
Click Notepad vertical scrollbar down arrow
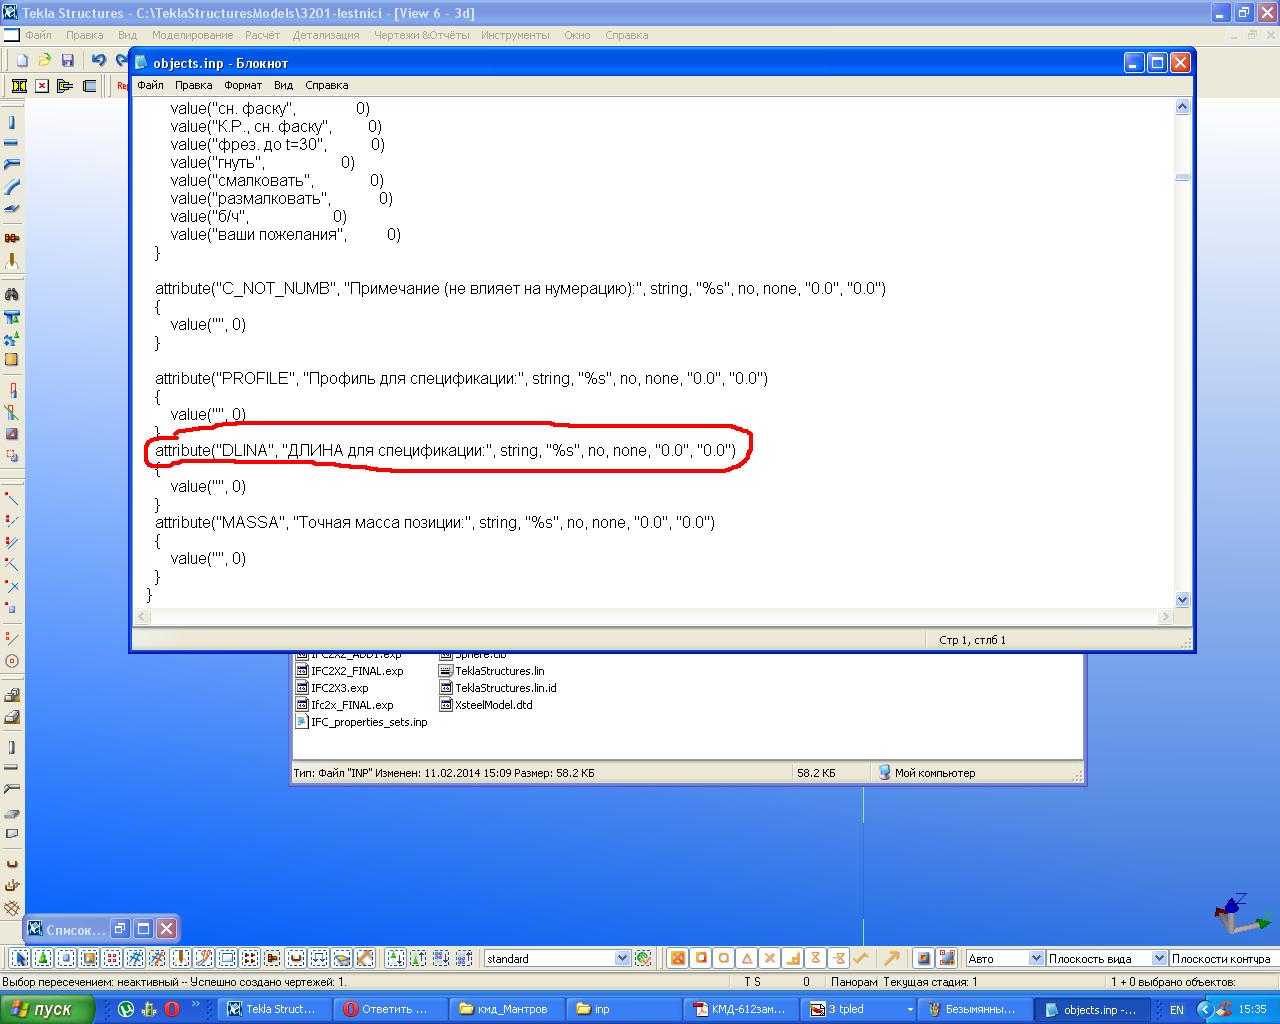[x=1182, y=600]
